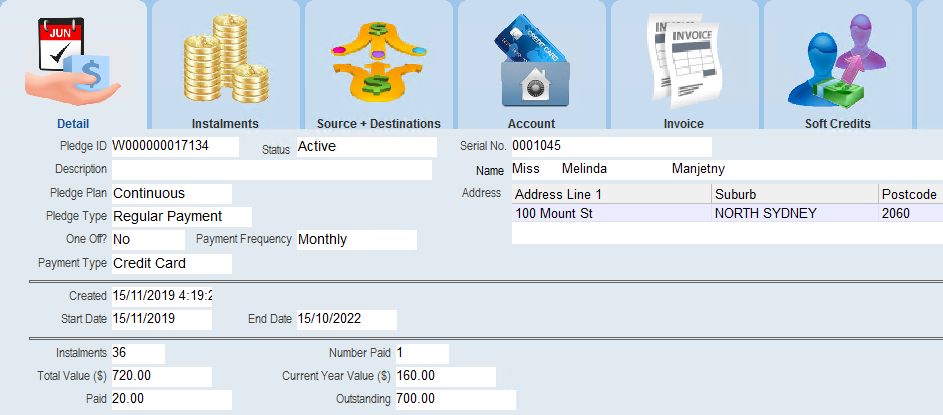The width and height of the screenshot is (943, 415).
Task: Click the surname Manjetny
Action: click(698, 170)
